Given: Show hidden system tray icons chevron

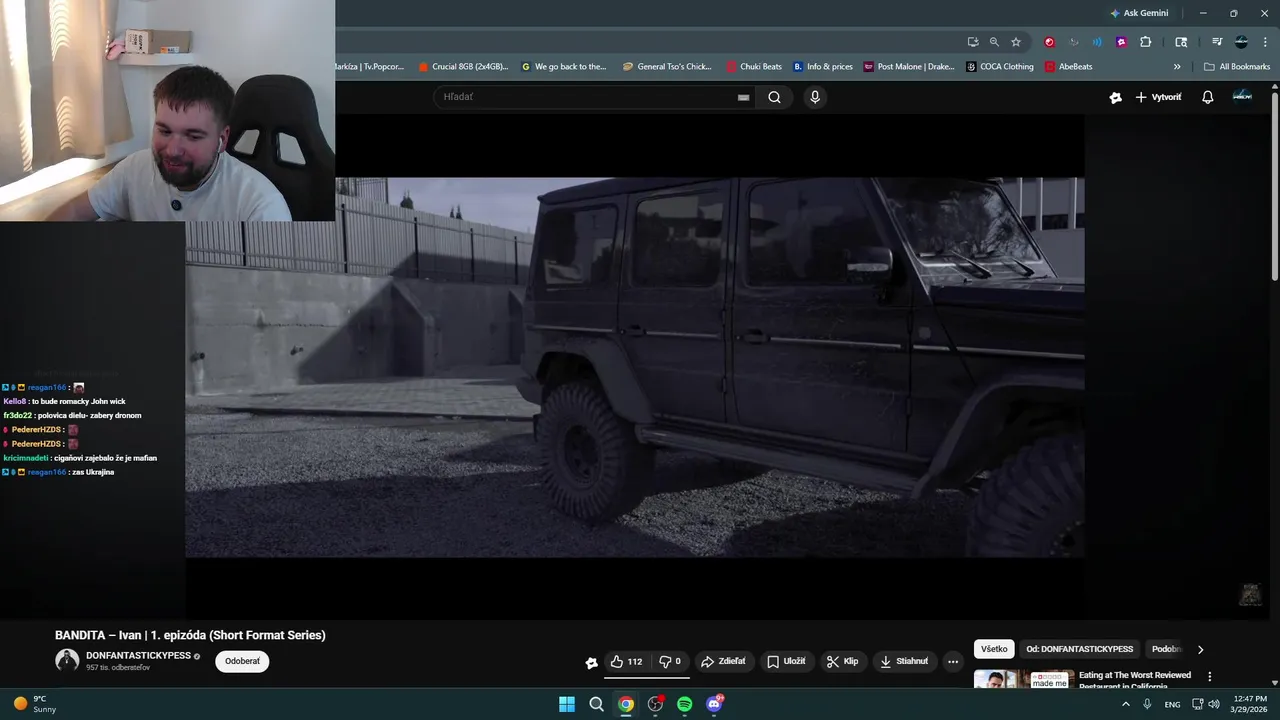Looking at the screenshot, I should click(x=1125, y=704).
